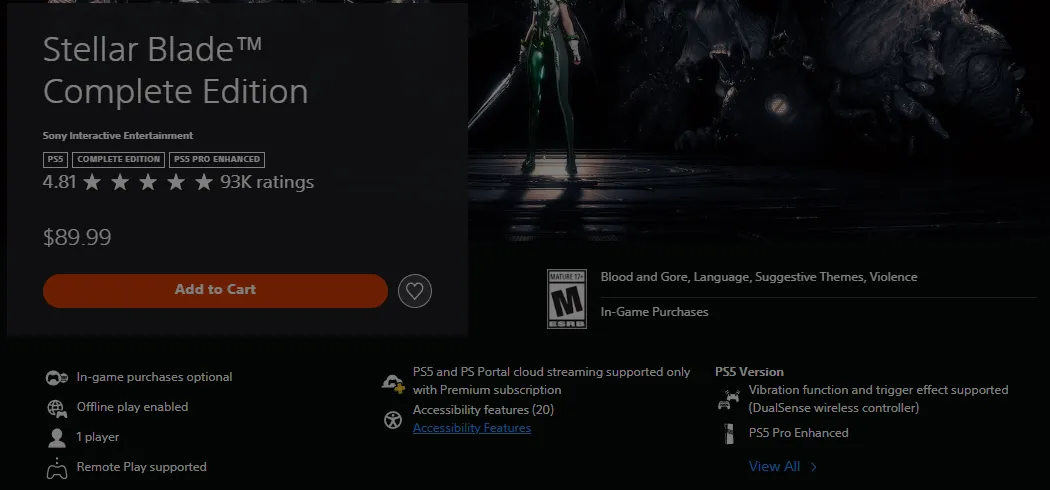
Task: Click the DualSense vibration controller icon
Action: pos(729,400)
